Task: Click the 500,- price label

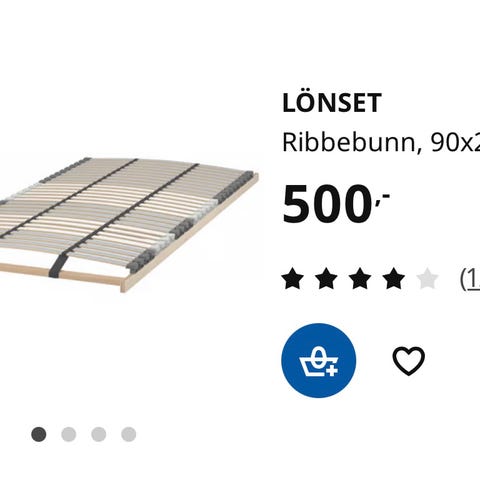Action: (336, 204)
